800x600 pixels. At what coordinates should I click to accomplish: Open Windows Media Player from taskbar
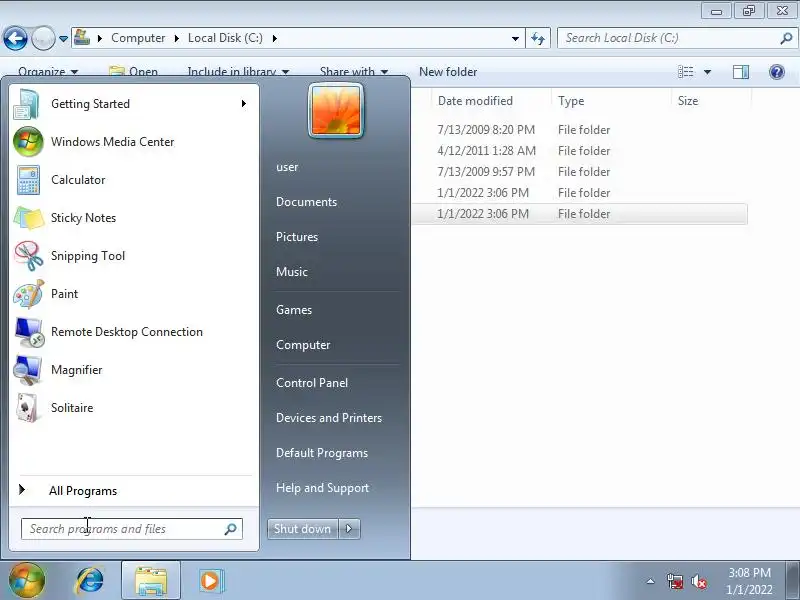[x=210, y=581]
